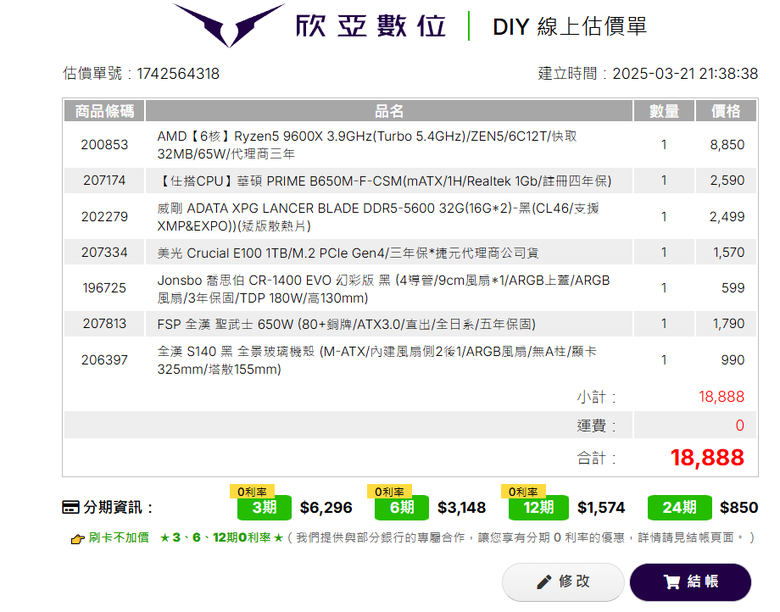Click the AMD Ryzen5 9600X product name
The height and width of the screenshot is (612, 780).
pos(367,145)
